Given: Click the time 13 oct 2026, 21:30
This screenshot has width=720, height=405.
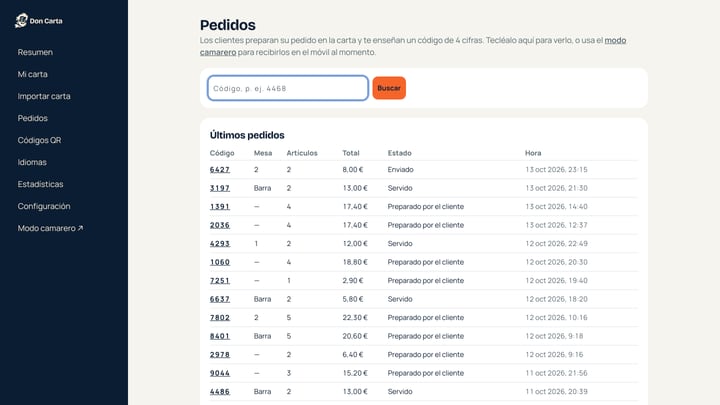Looking at the screenshot, I should pyautogui.click(x=556, y=188).
